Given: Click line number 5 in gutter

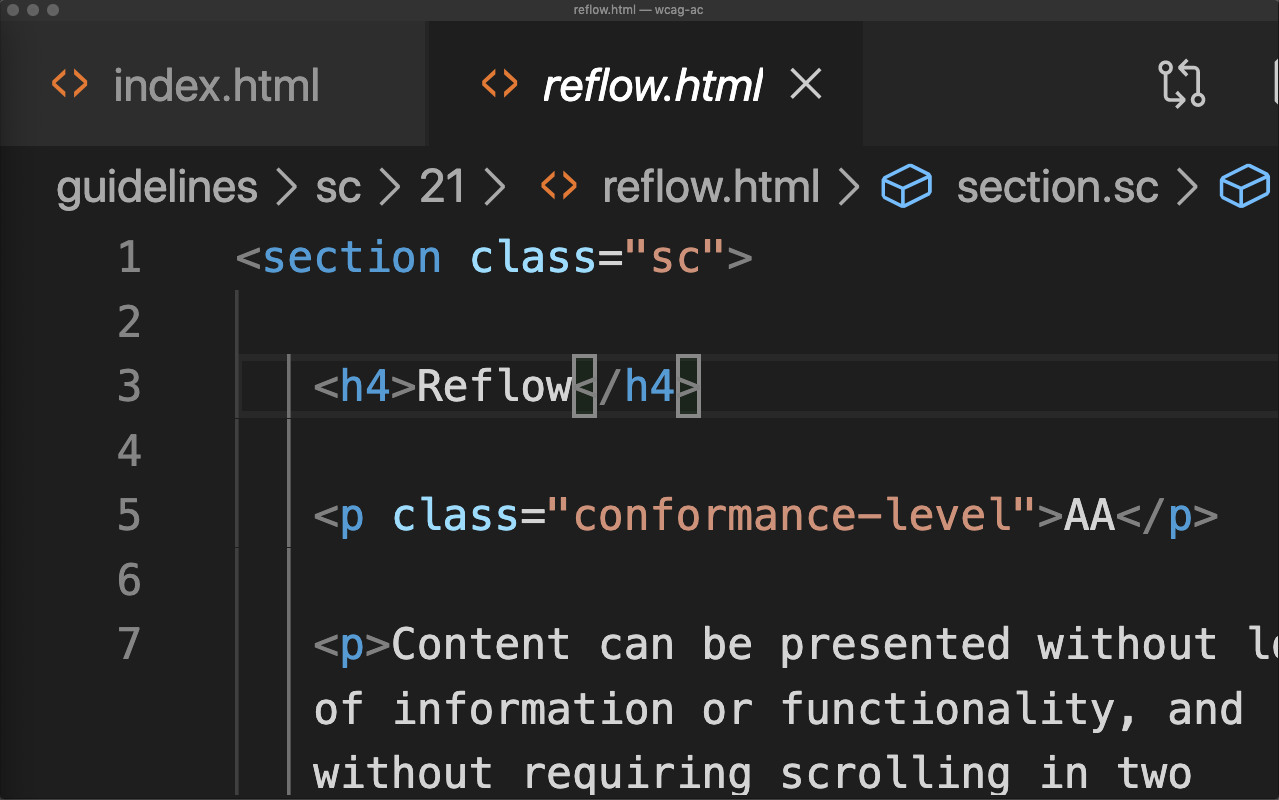Looking at the screenshot, I should pos(129,515).
